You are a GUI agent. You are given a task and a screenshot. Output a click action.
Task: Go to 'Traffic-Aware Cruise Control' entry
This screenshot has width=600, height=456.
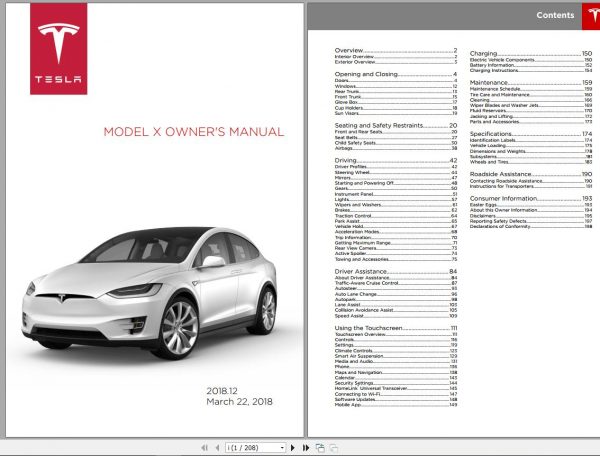396,283
